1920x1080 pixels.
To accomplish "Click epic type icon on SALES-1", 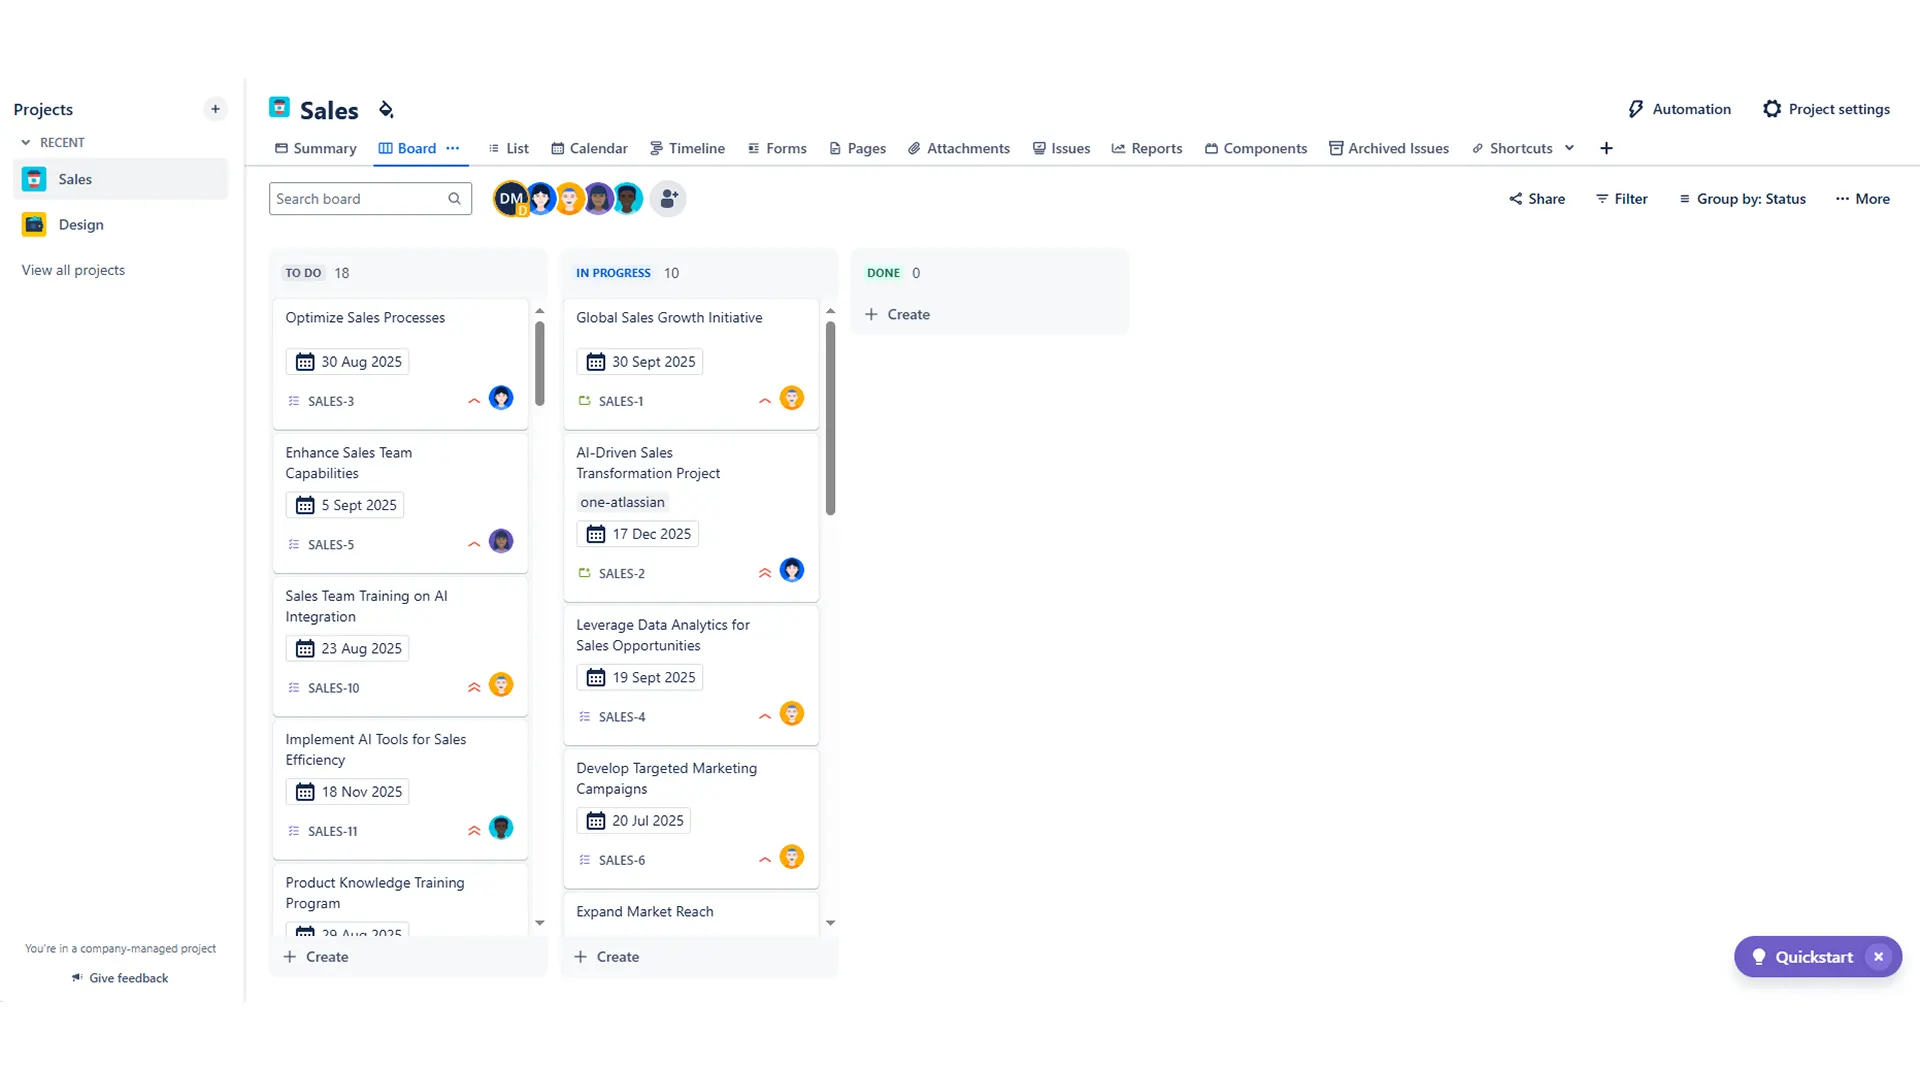I will point(585,401).
